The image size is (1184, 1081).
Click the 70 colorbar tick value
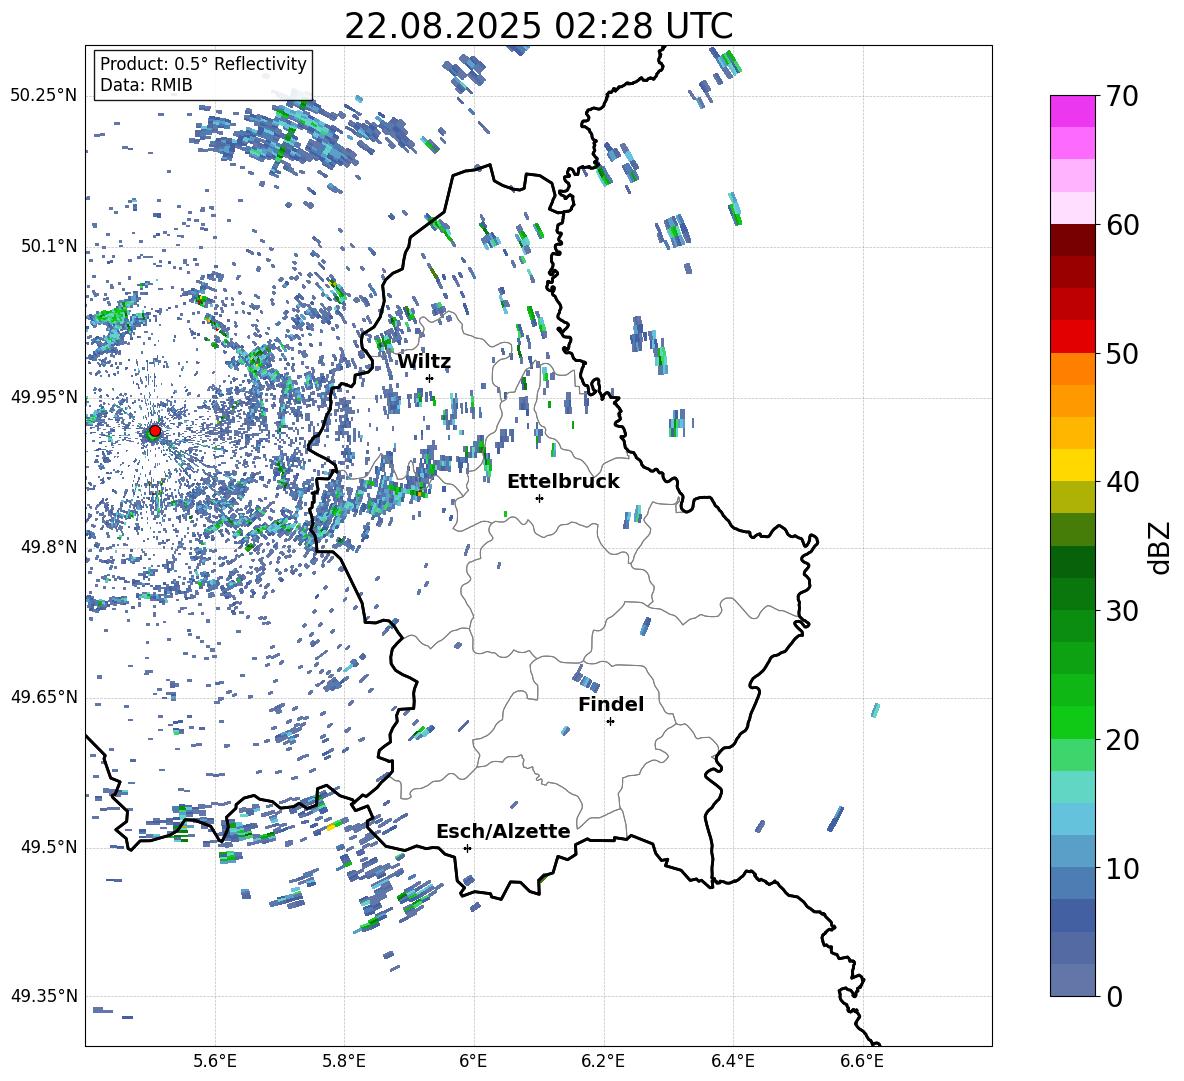(x=1122, y=97)
